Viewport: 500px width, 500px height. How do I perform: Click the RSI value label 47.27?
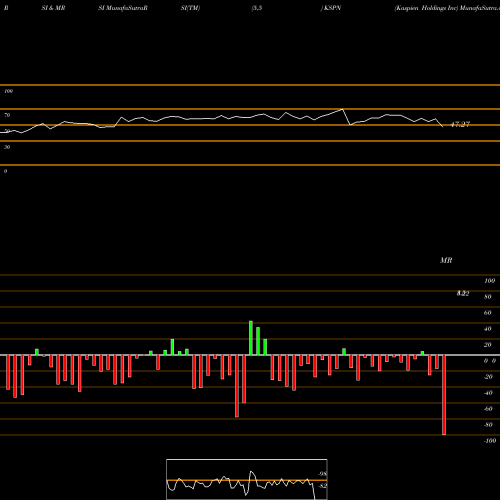coord(460,125)
